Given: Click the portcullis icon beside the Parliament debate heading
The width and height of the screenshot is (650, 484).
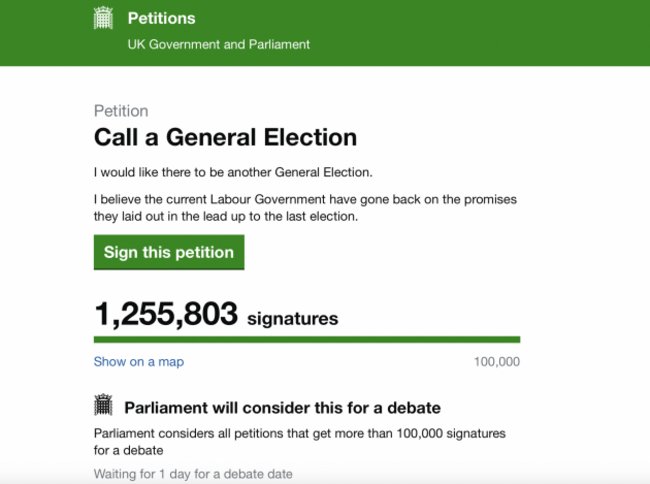Looking at the screenshot, I should point(103,406).
